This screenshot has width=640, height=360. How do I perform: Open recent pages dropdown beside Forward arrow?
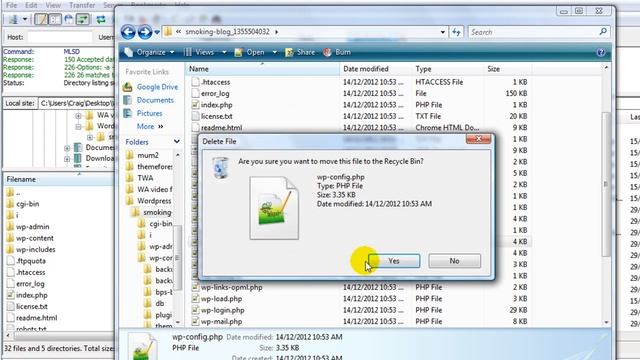coord(157,32)
